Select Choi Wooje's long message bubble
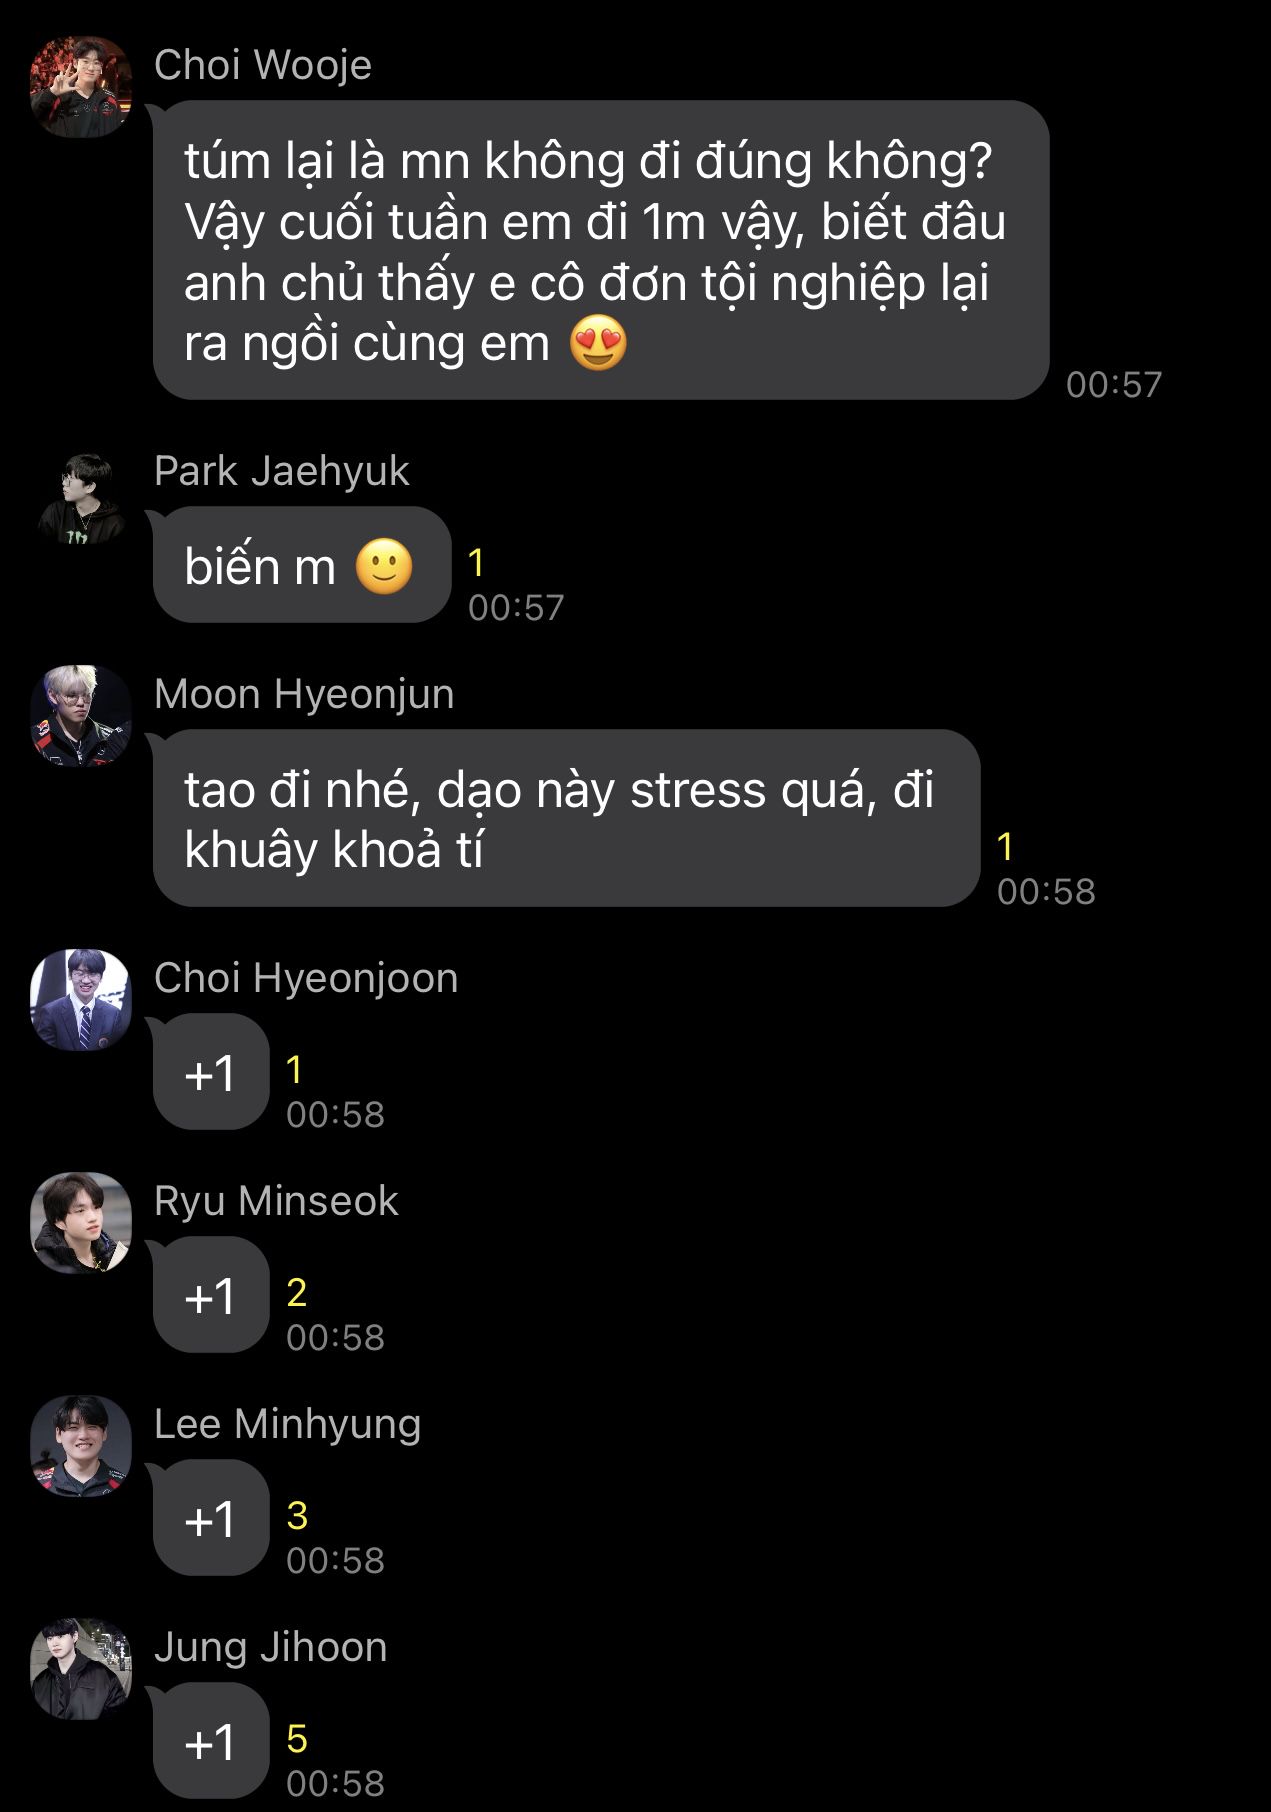This screenshot has height=1812, width=1271. click(600, 250)
